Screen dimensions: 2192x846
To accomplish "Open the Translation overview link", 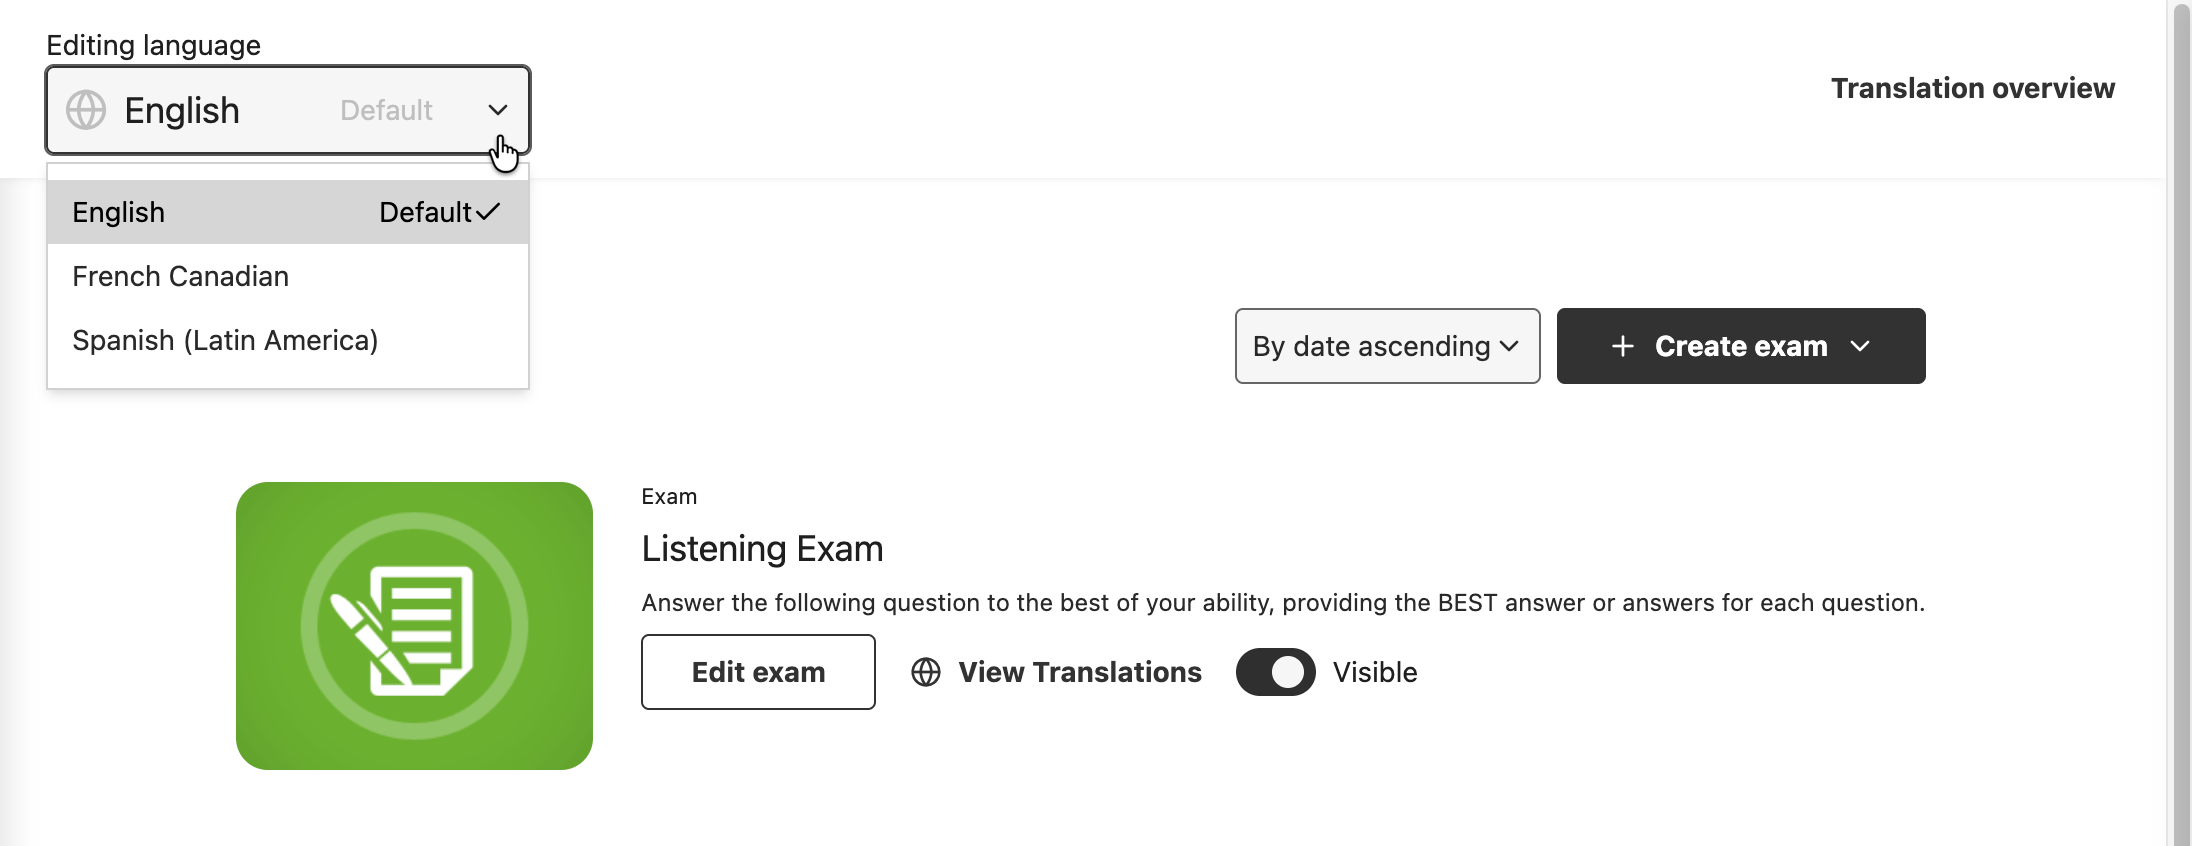I will tap(1972, 88).
